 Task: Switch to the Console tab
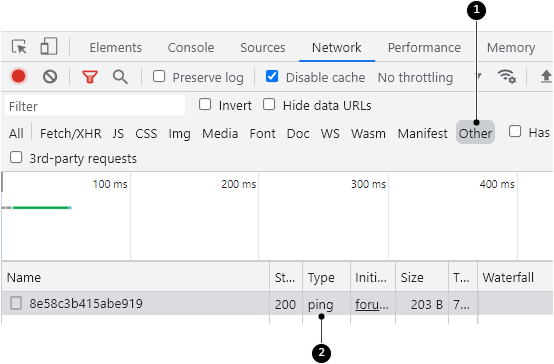point(191,47)
